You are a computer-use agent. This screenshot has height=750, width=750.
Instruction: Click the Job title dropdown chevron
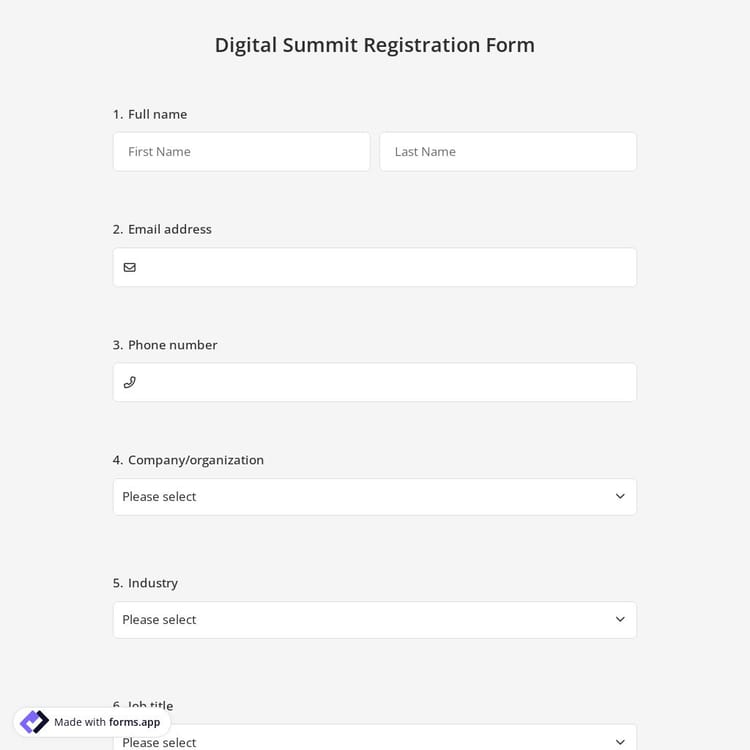620,741
